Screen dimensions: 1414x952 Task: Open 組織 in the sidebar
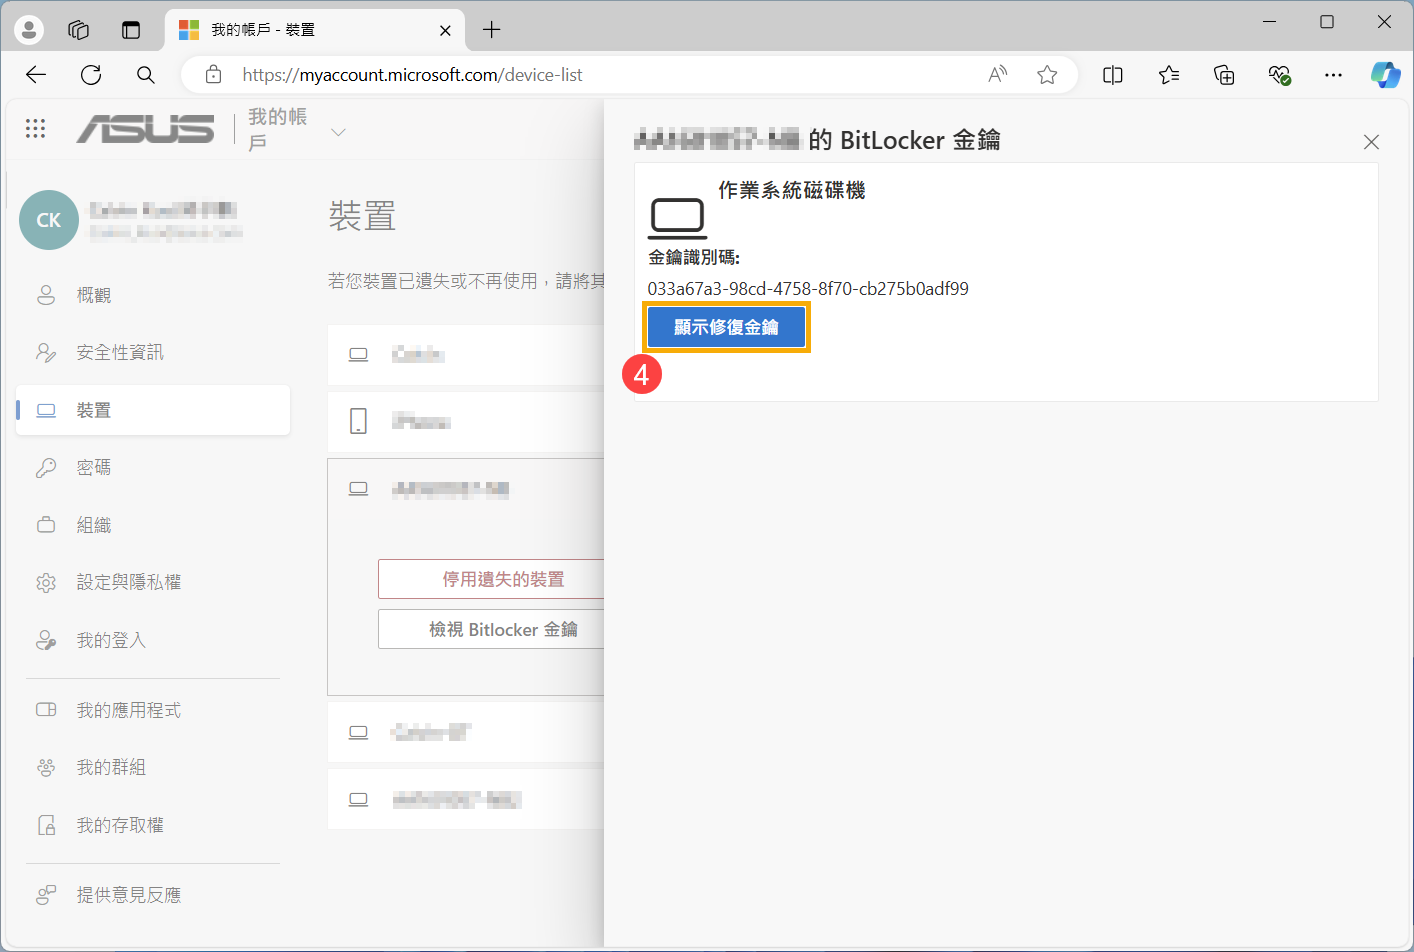(153, 525)
